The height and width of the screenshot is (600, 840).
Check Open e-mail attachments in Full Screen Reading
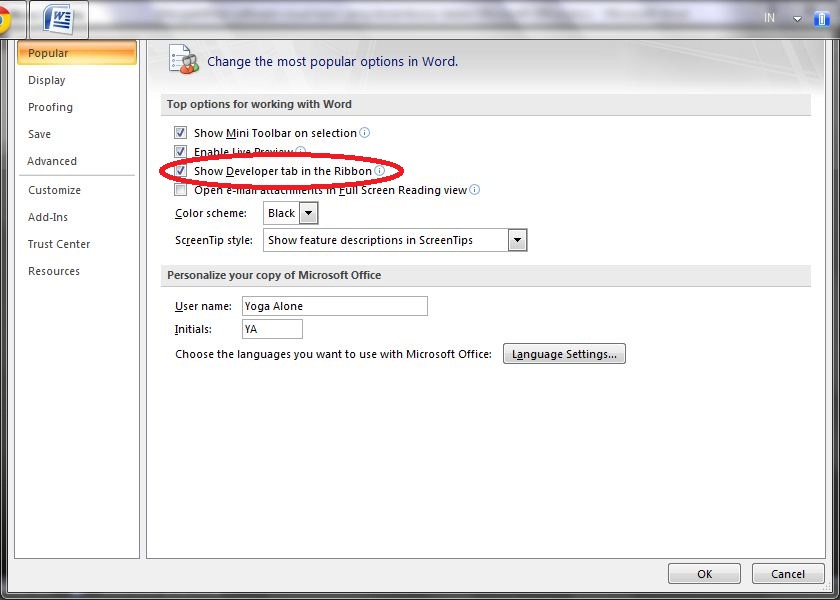pos(181,190)
